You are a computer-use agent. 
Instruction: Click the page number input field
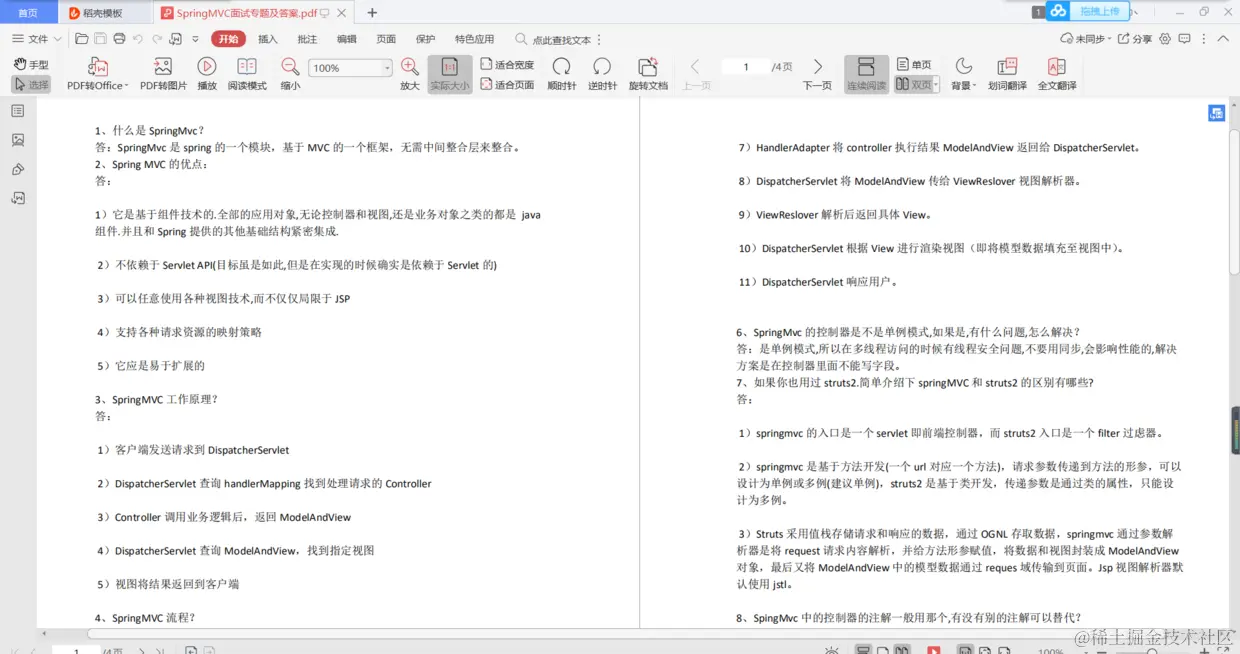[x=746, y=67]
